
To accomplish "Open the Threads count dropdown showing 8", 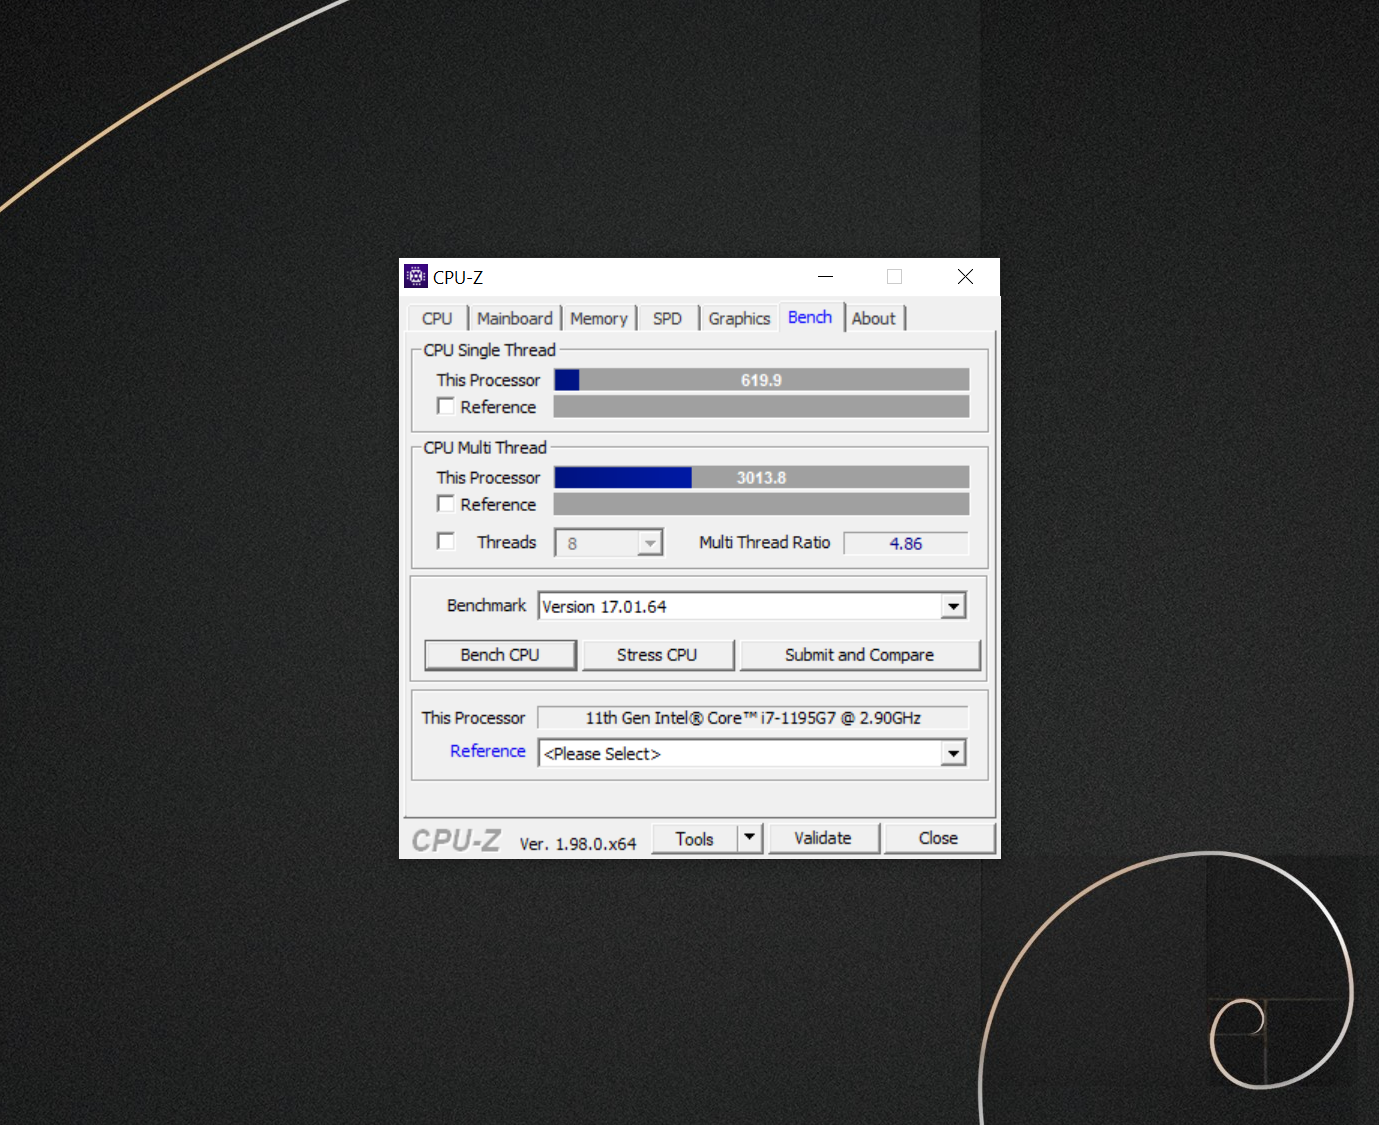I will [x=609, y=543].
